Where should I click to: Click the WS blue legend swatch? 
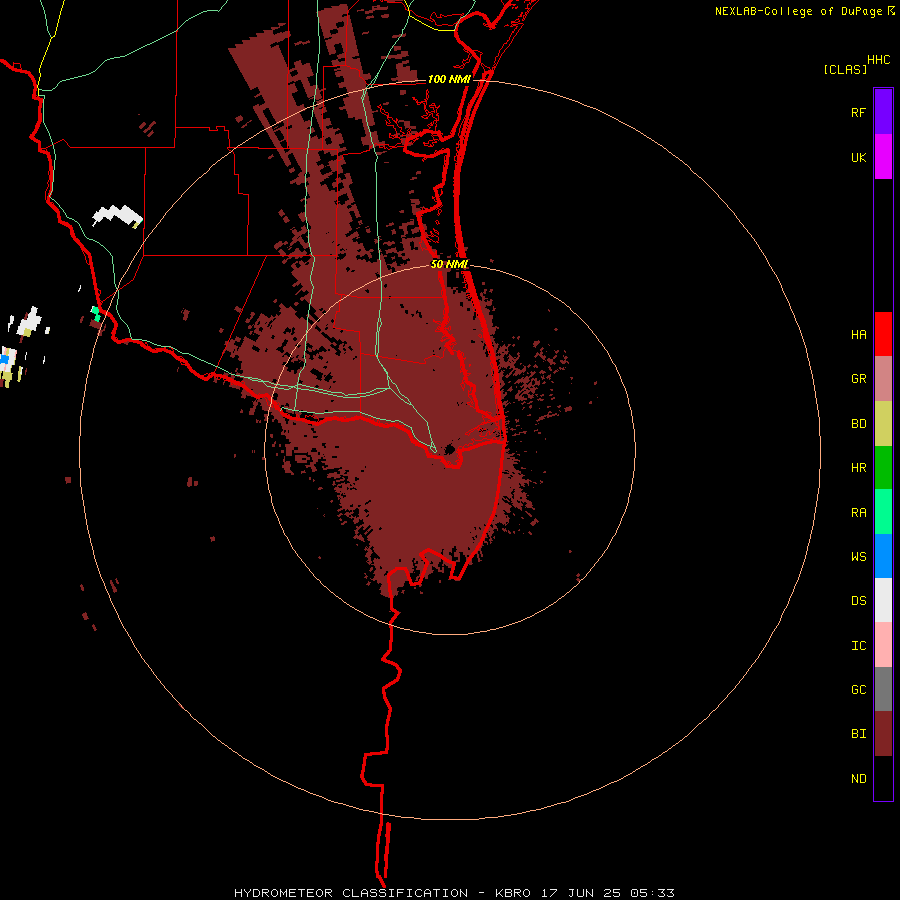883,556
